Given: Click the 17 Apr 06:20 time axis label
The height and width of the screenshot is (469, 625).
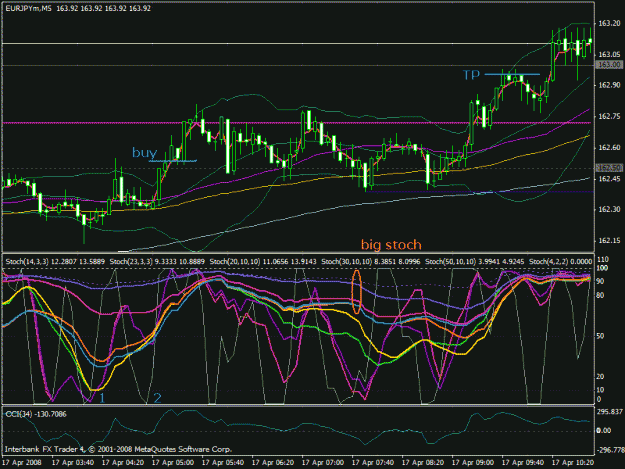Looking at the screenshot, I should point(273,463).
